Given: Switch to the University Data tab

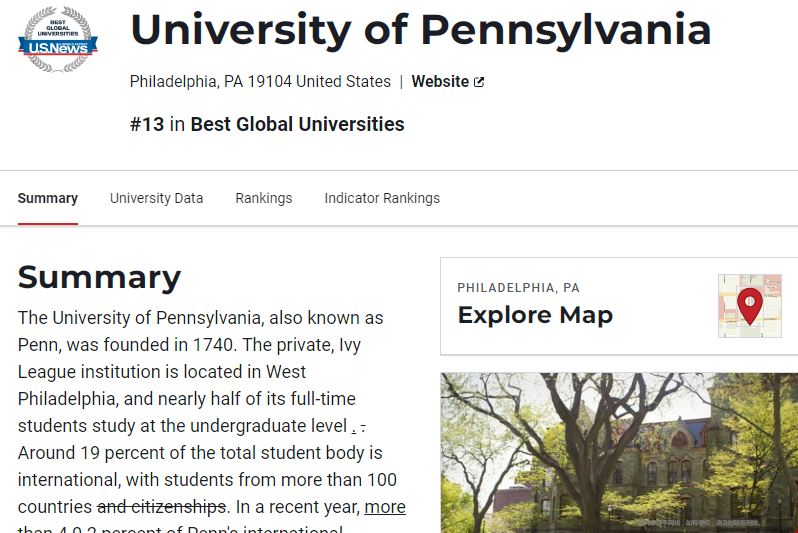Looking at the screenshot, I should pos(156,198).
